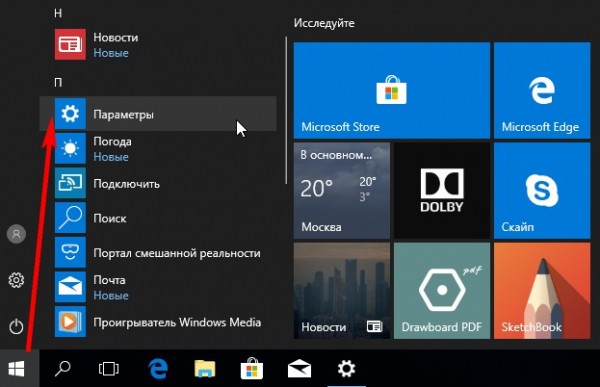Open the Microsoft Store tile
This screenshot has width=600, height=387.
click(x=391, y=90)
